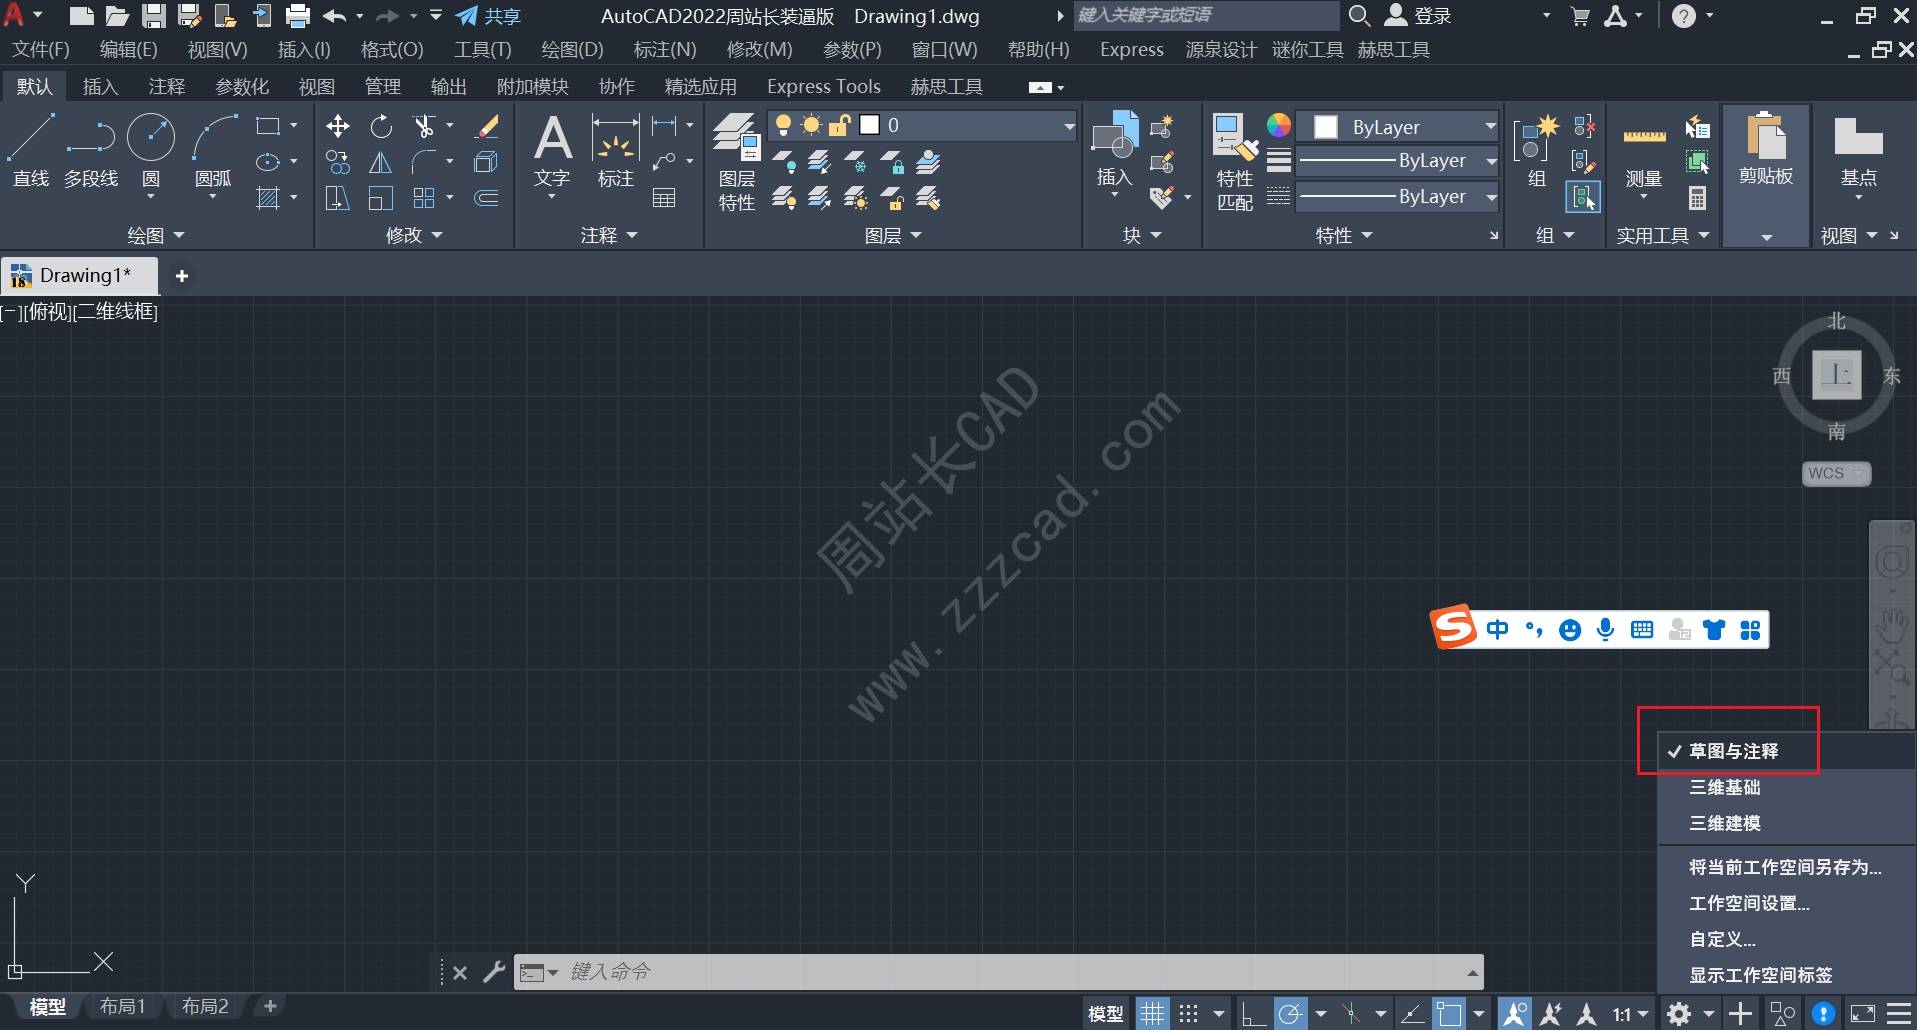Open the 文件(F) menu
This screenshot has width=1917, height=1030.
point(41,50)
